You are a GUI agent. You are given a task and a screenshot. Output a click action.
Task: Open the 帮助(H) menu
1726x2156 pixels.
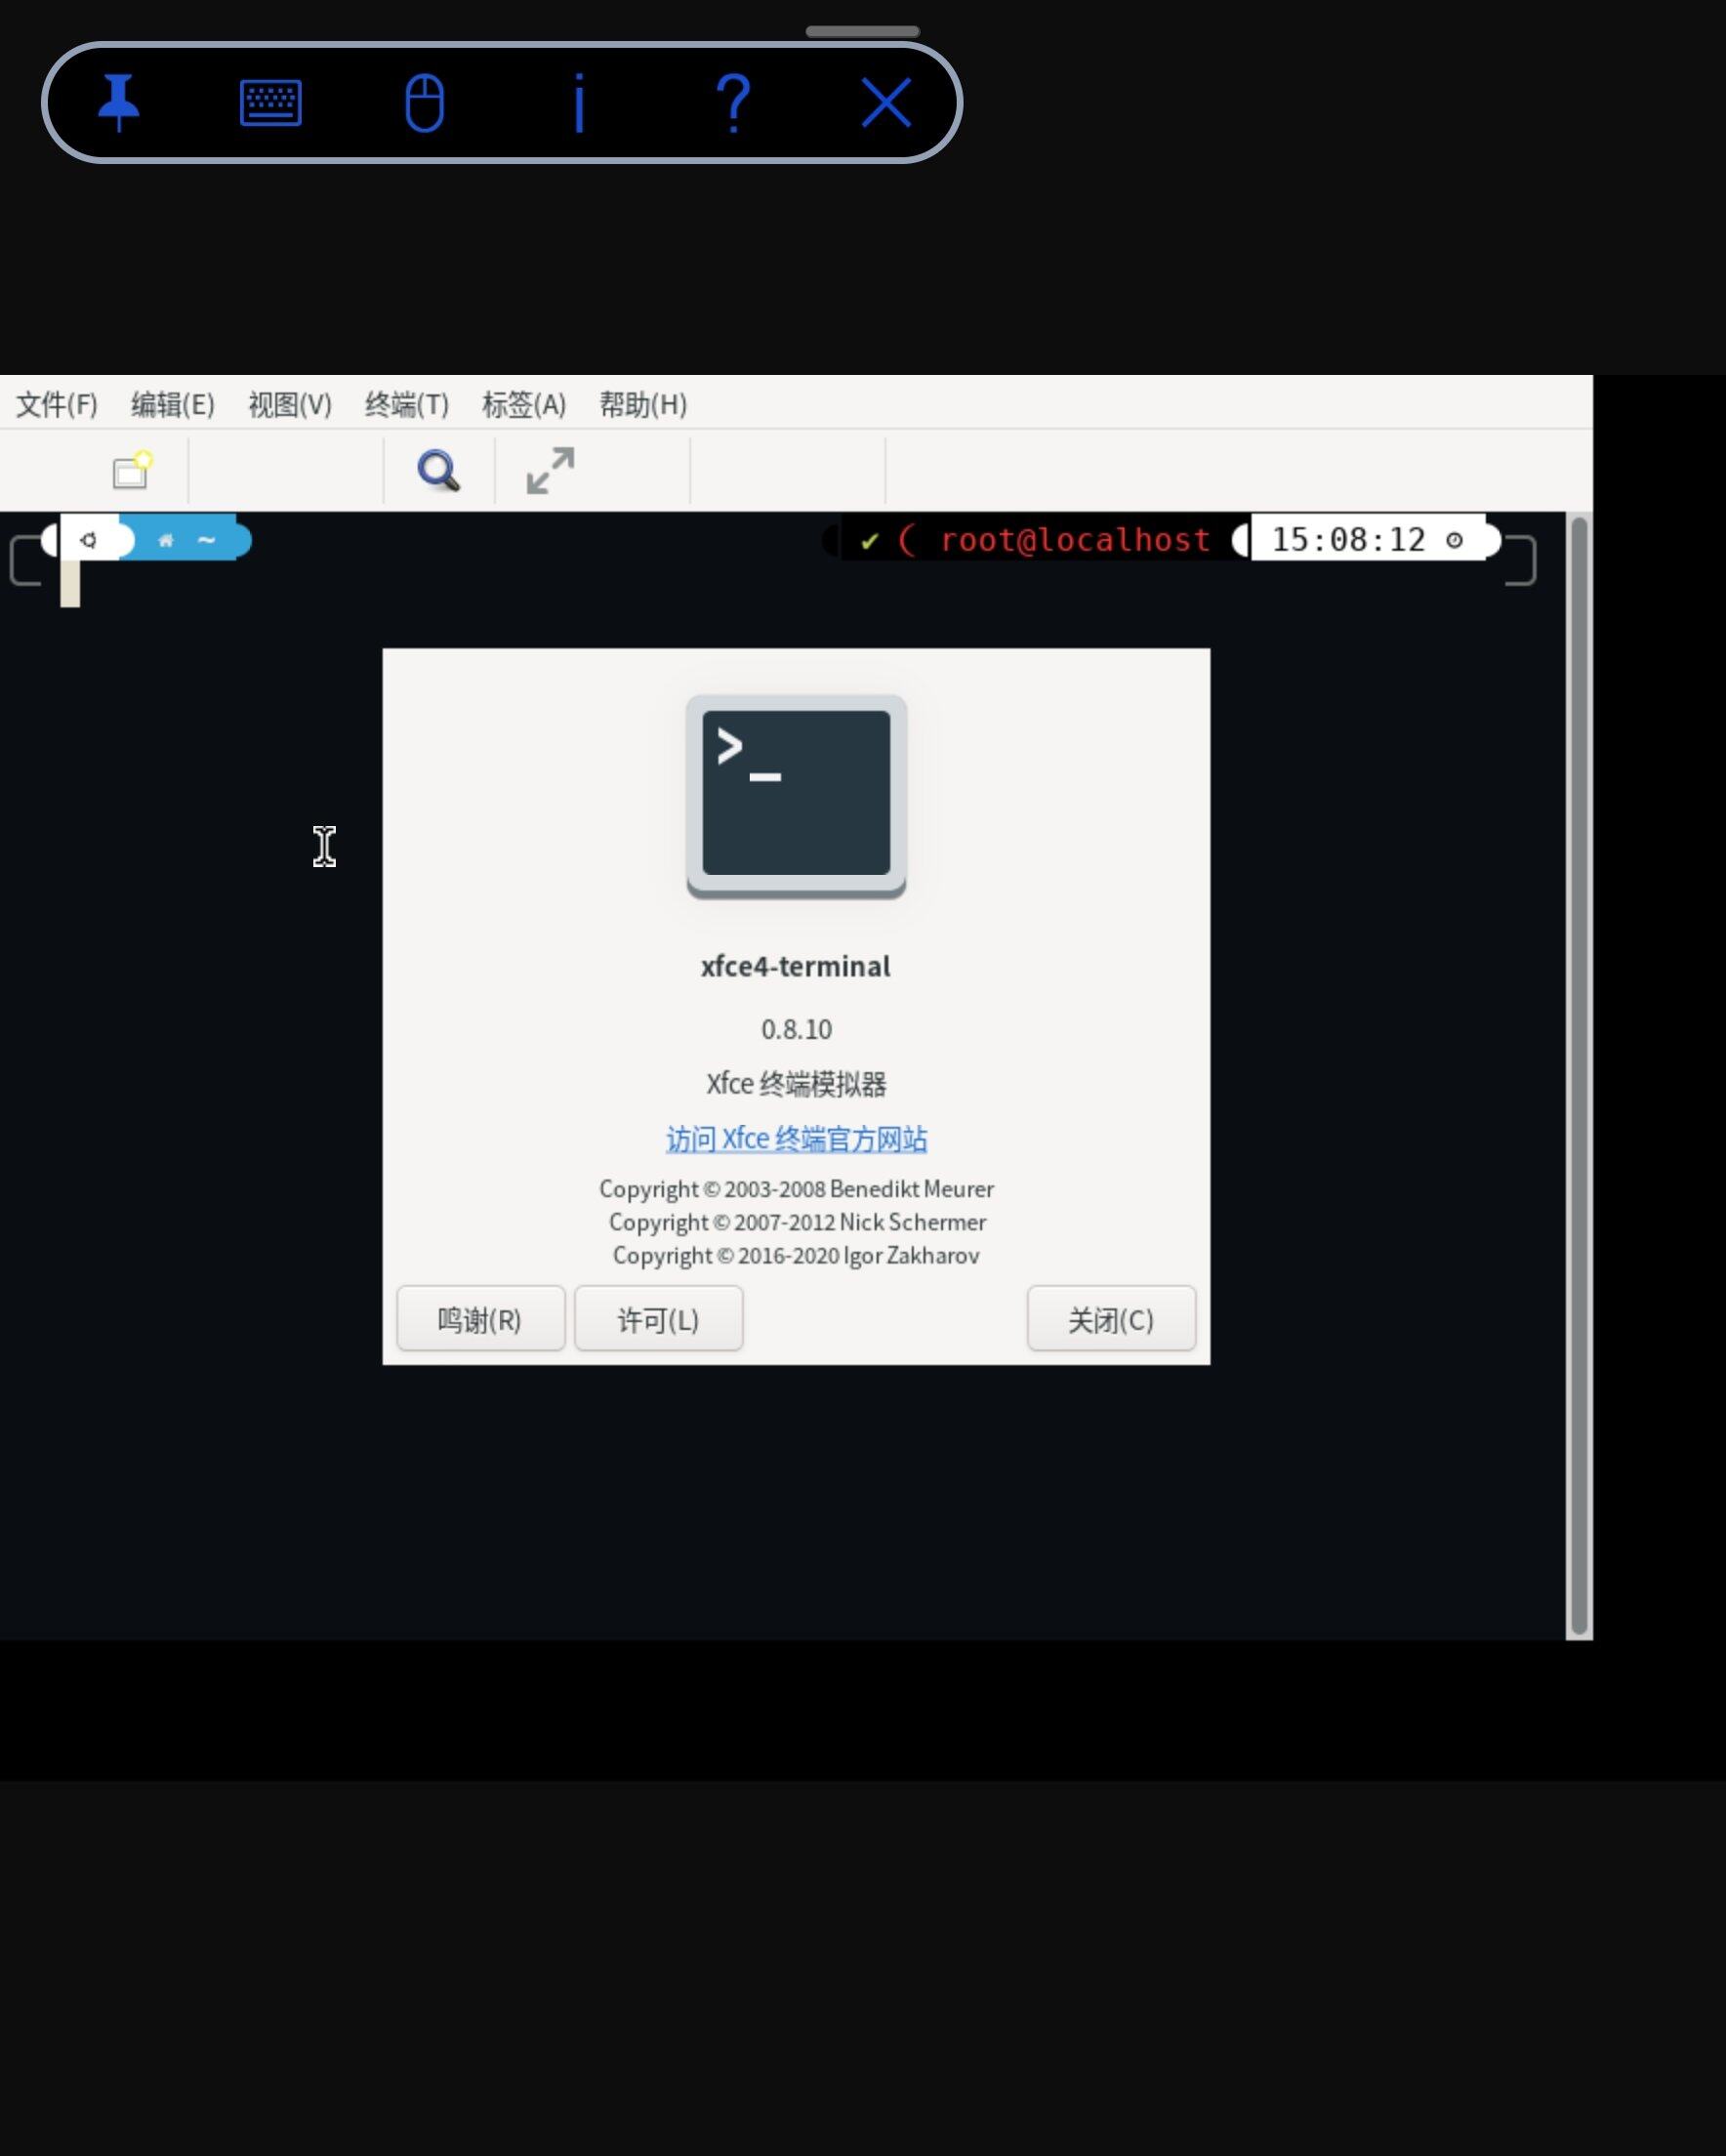(x=642, y=404)
